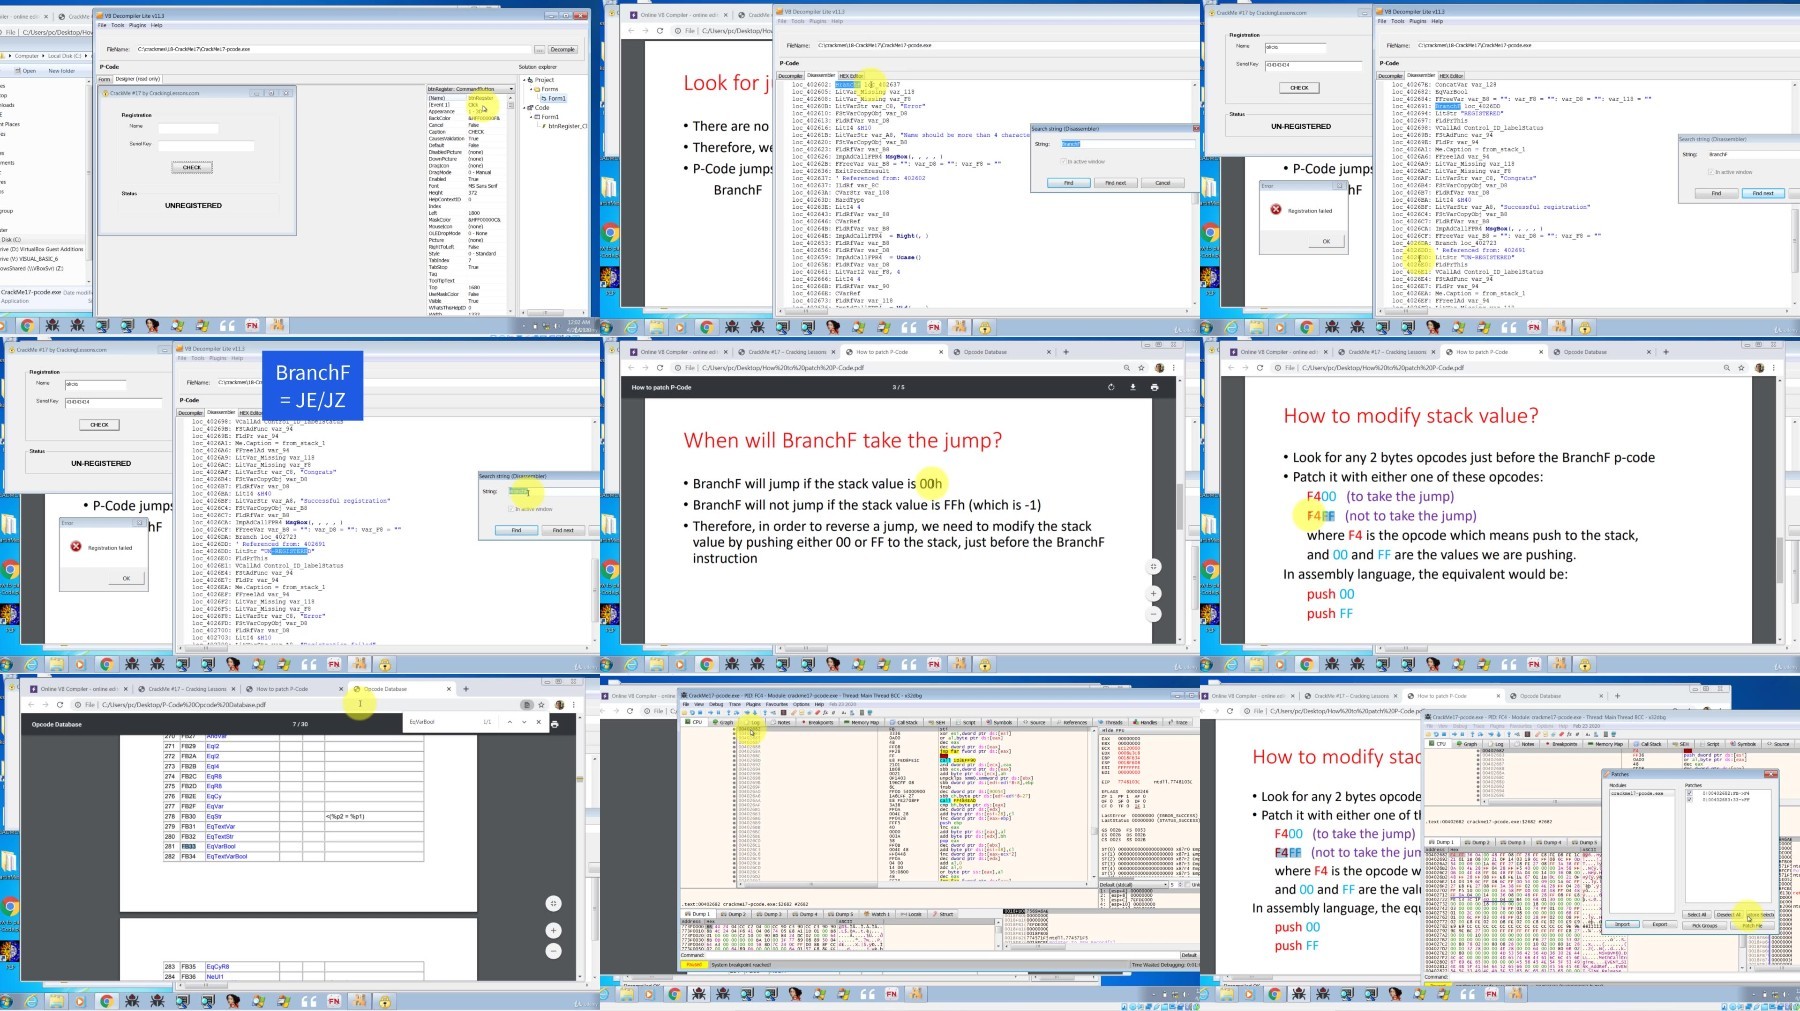Open the Breakpoints tab in the x32dbg window without the Patches dialog

click(x=818, y=722)
